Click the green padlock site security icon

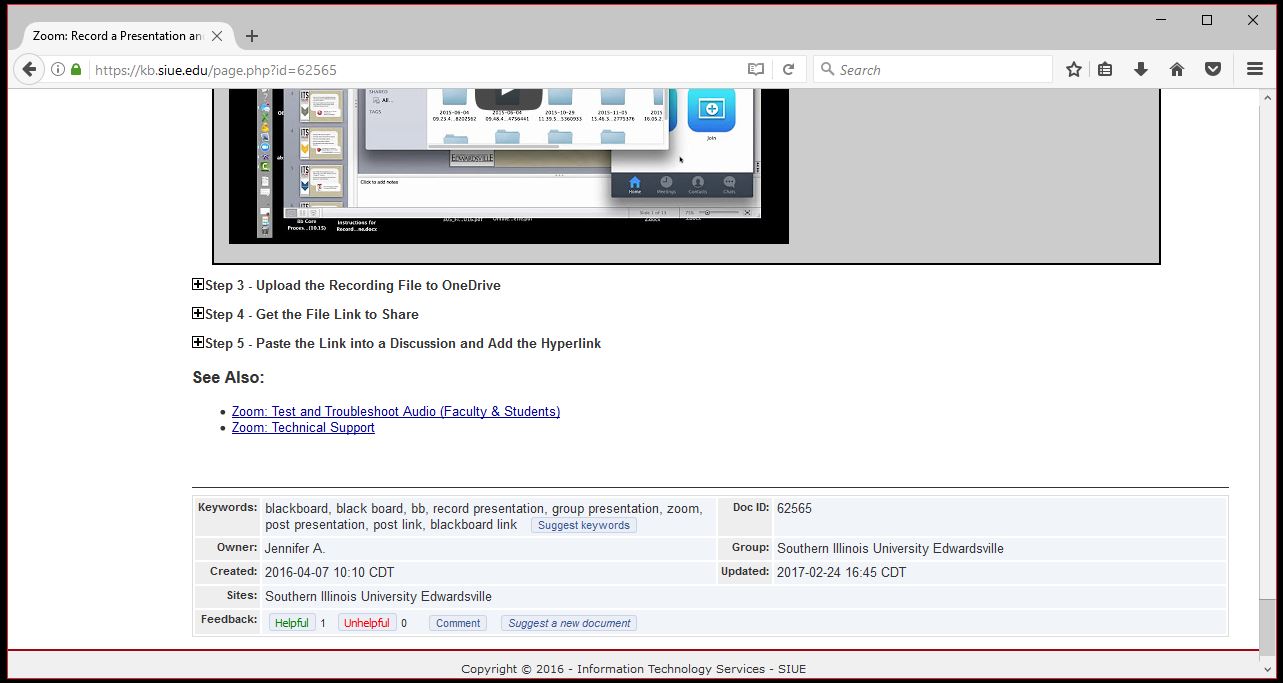coord(76,69)
